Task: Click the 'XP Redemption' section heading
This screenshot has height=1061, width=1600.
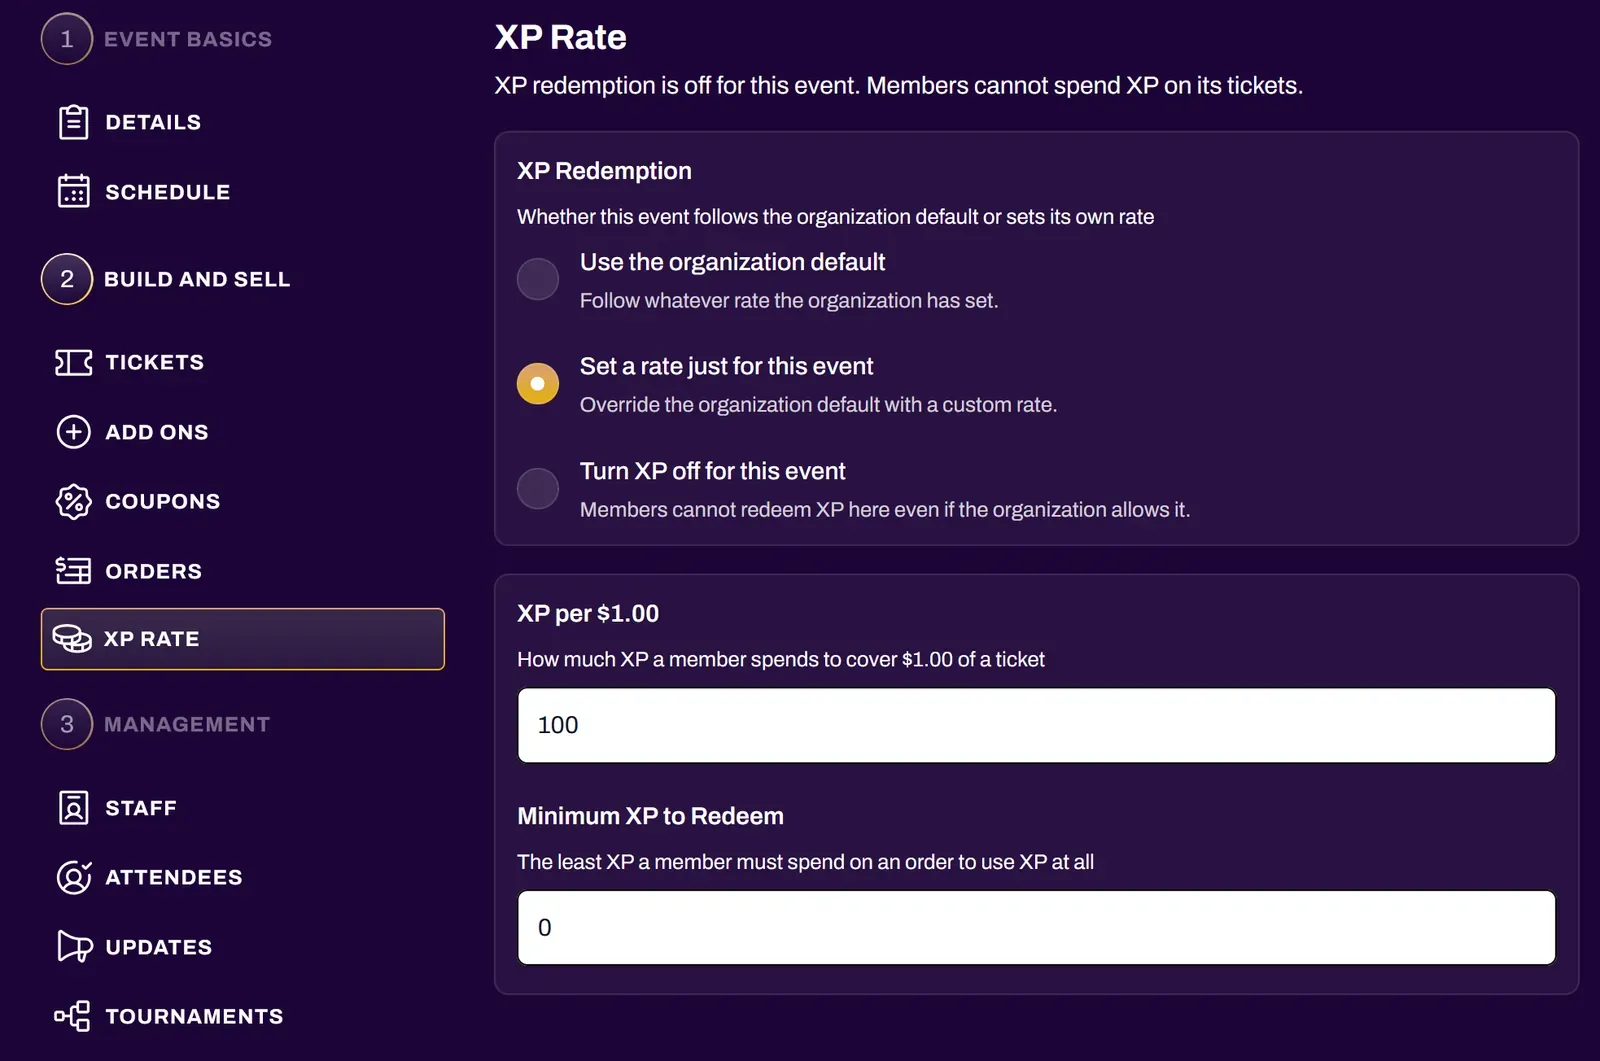Action: (604, 171)
